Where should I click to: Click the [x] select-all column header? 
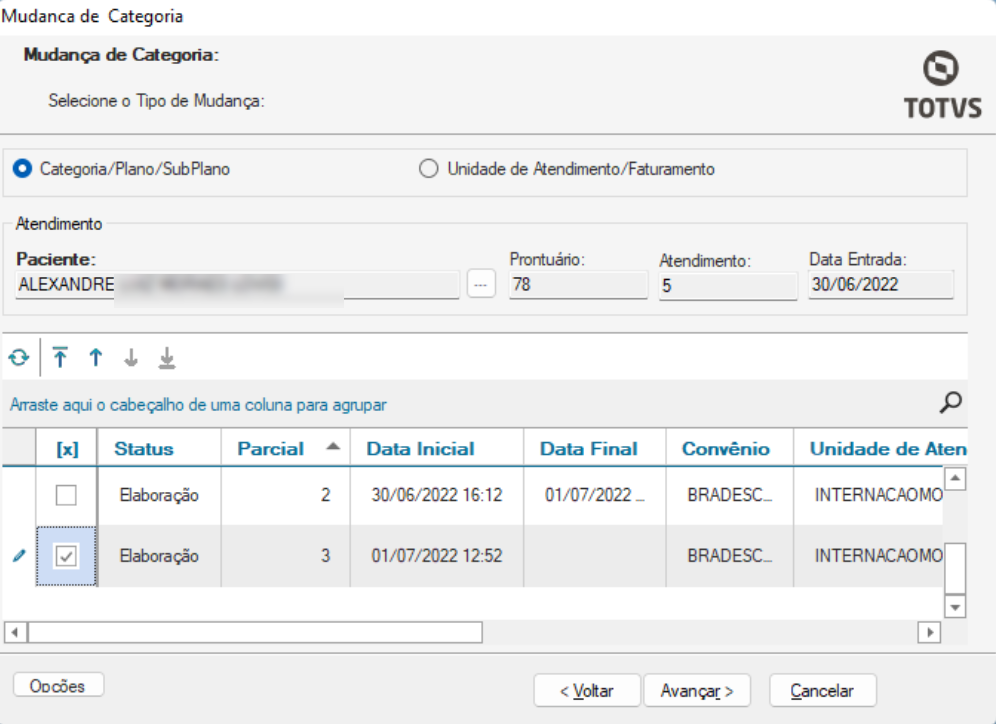(67, 449)
